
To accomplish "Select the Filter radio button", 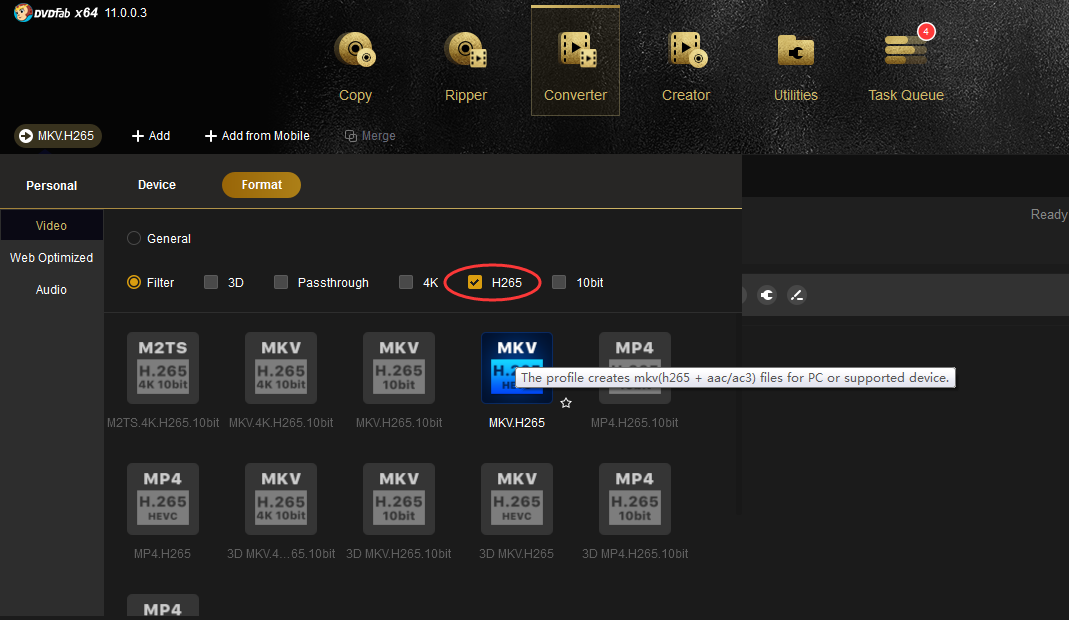I will [x=134, y=282].
